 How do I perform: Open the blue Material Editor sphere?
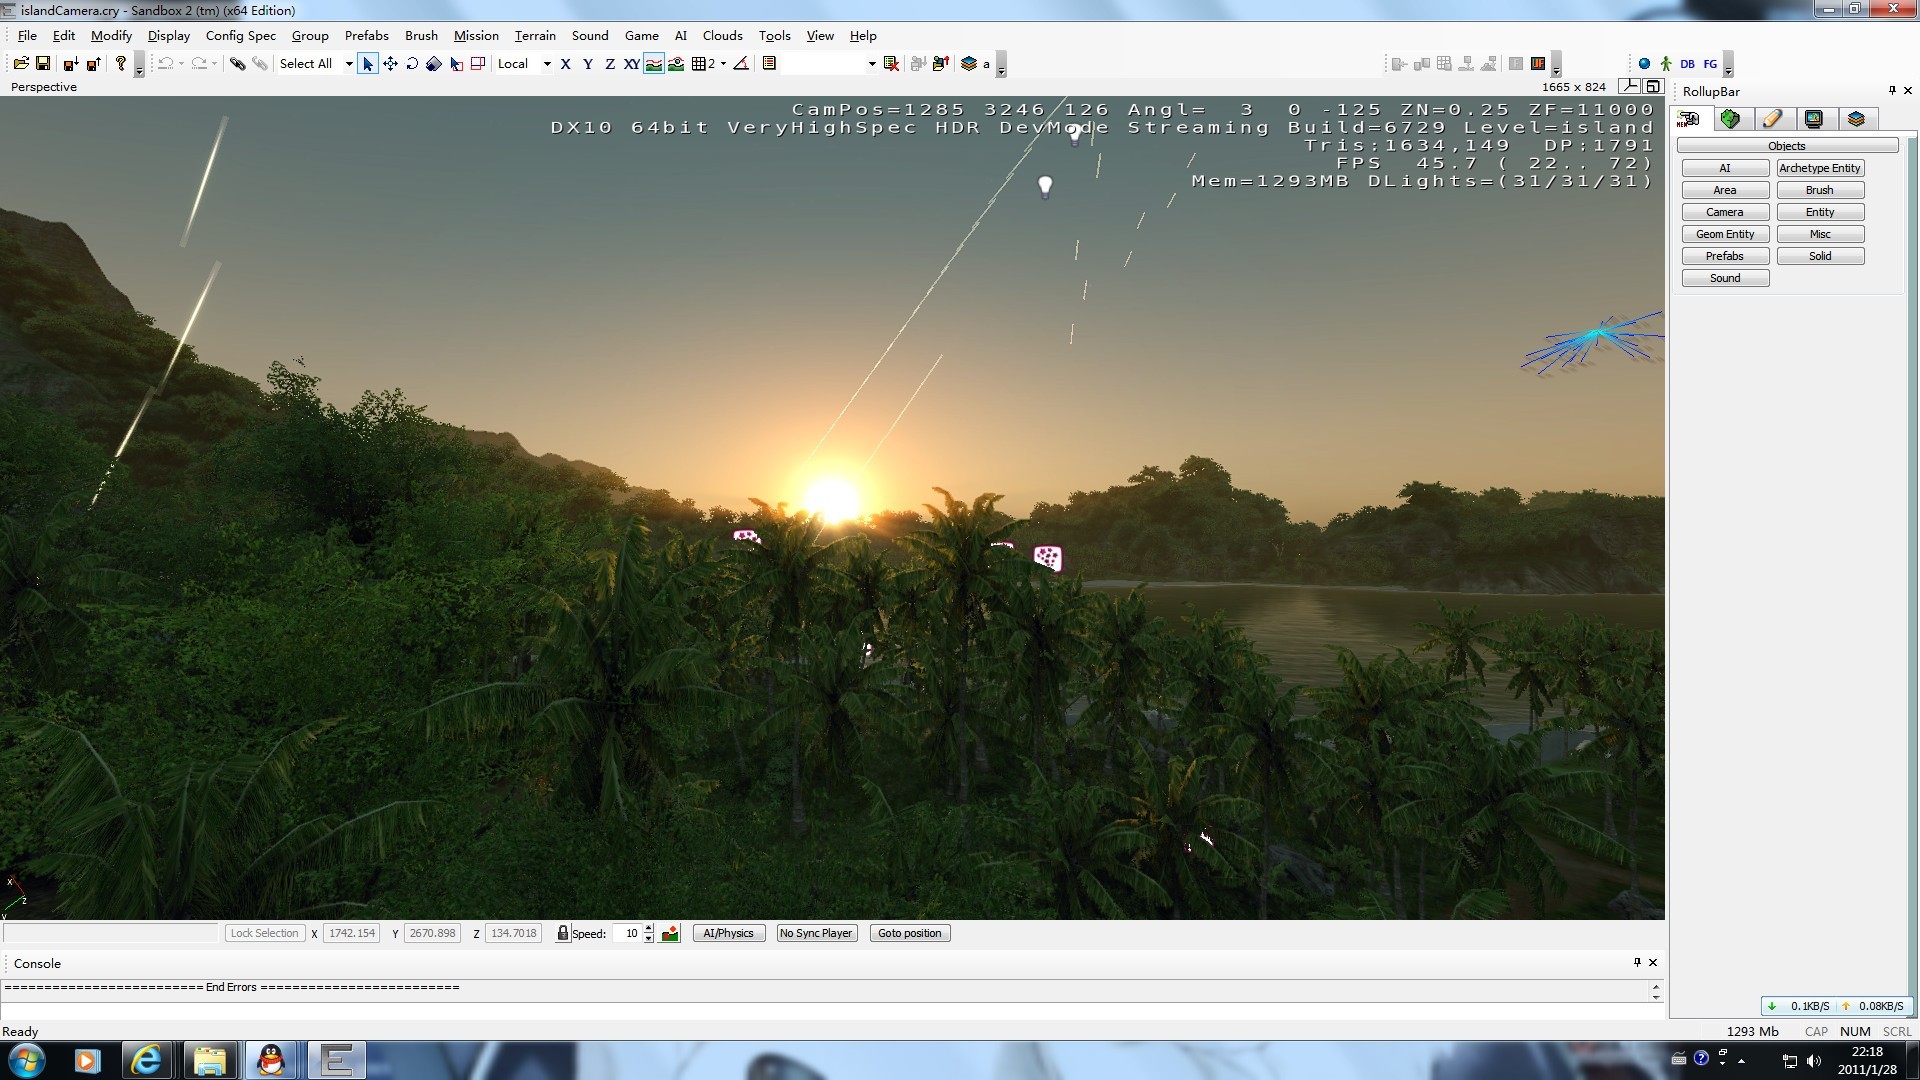(x=1644, y=64)
